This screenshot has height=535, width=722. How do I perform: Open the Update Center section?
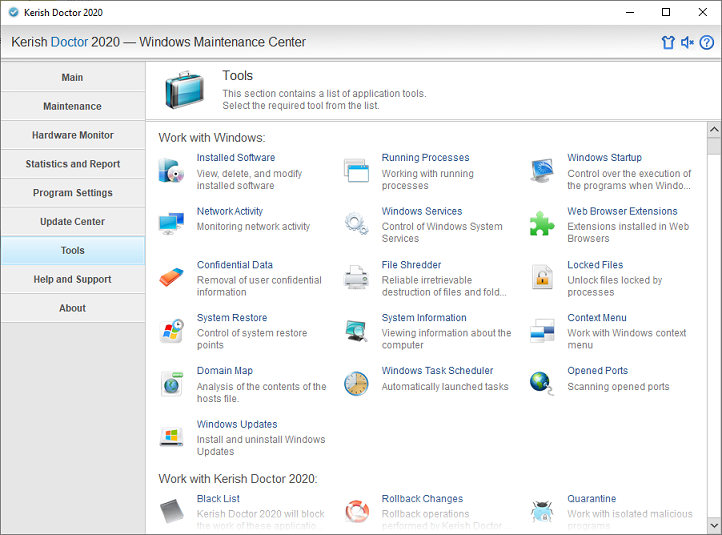coord(73,221)
